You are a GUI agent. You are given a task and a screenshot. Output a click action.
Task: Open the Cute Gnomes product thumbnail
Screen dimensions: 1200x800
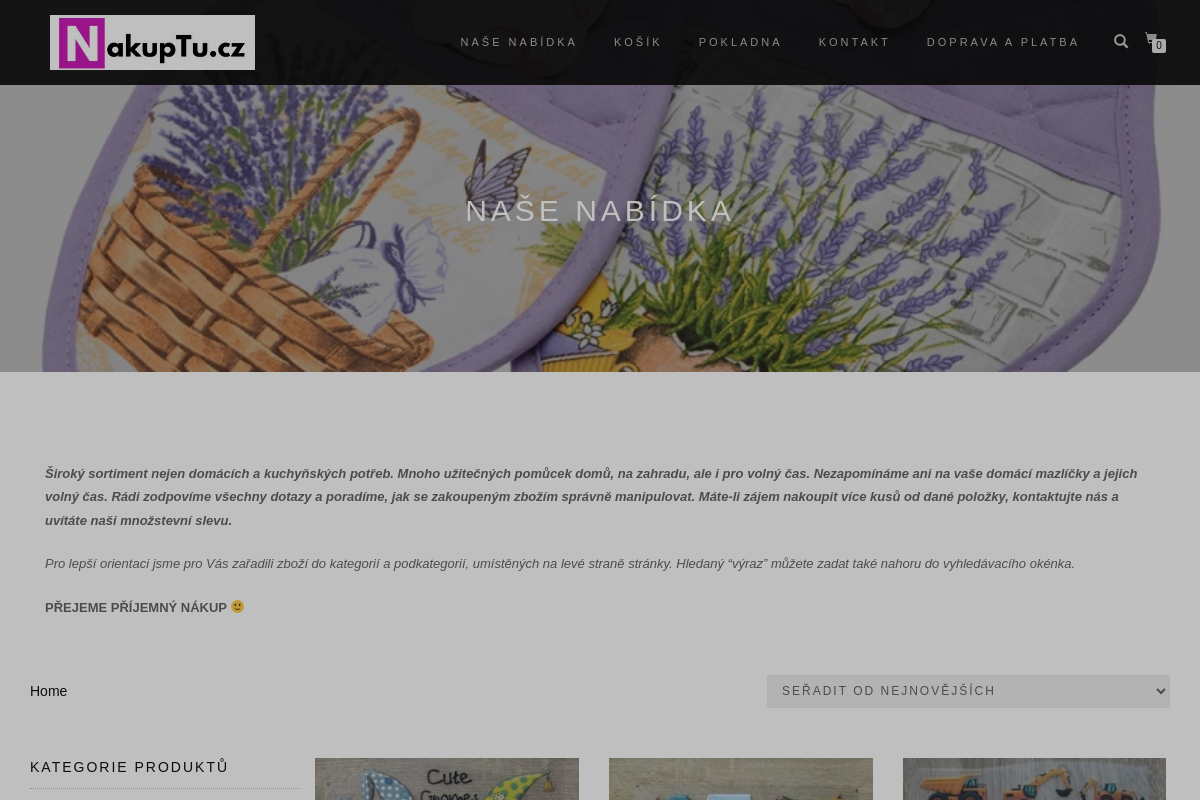(x=447, y=779)
